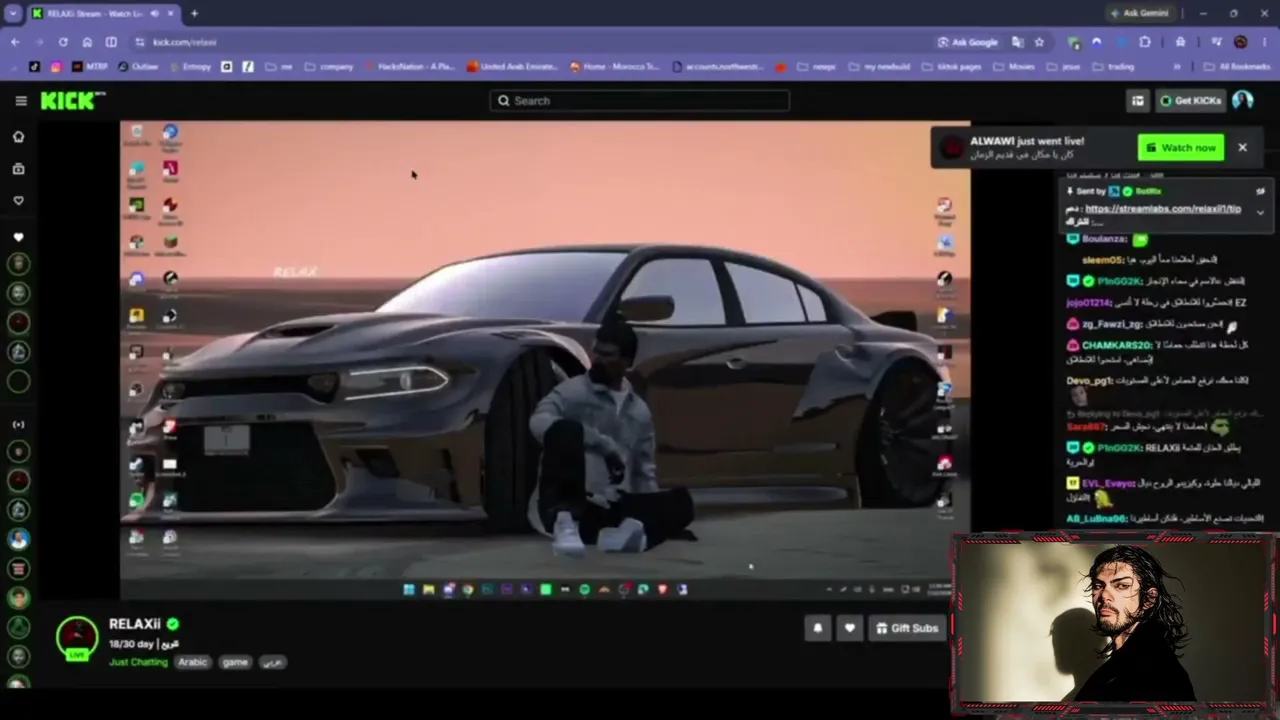The height and width of the screenshot is (720, 1280).
Task: Open the Chrome profile avatar
Action: coord(1241,42)
